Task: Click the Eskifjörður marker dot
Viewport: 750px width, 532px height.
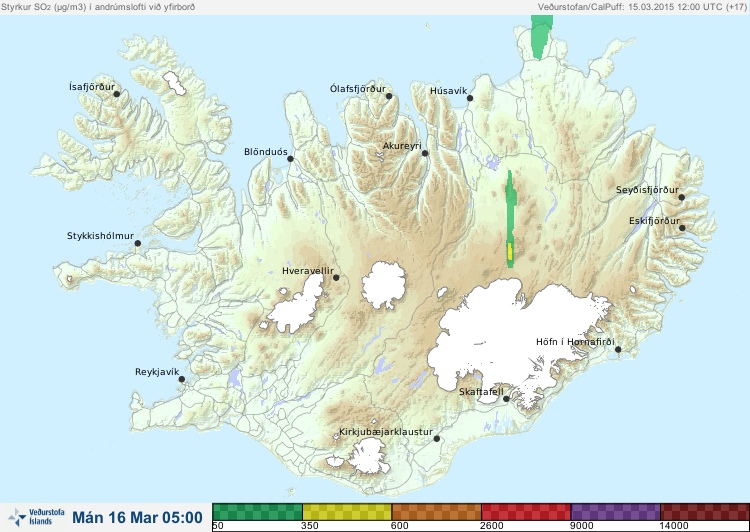Action: tap(682, 228)
